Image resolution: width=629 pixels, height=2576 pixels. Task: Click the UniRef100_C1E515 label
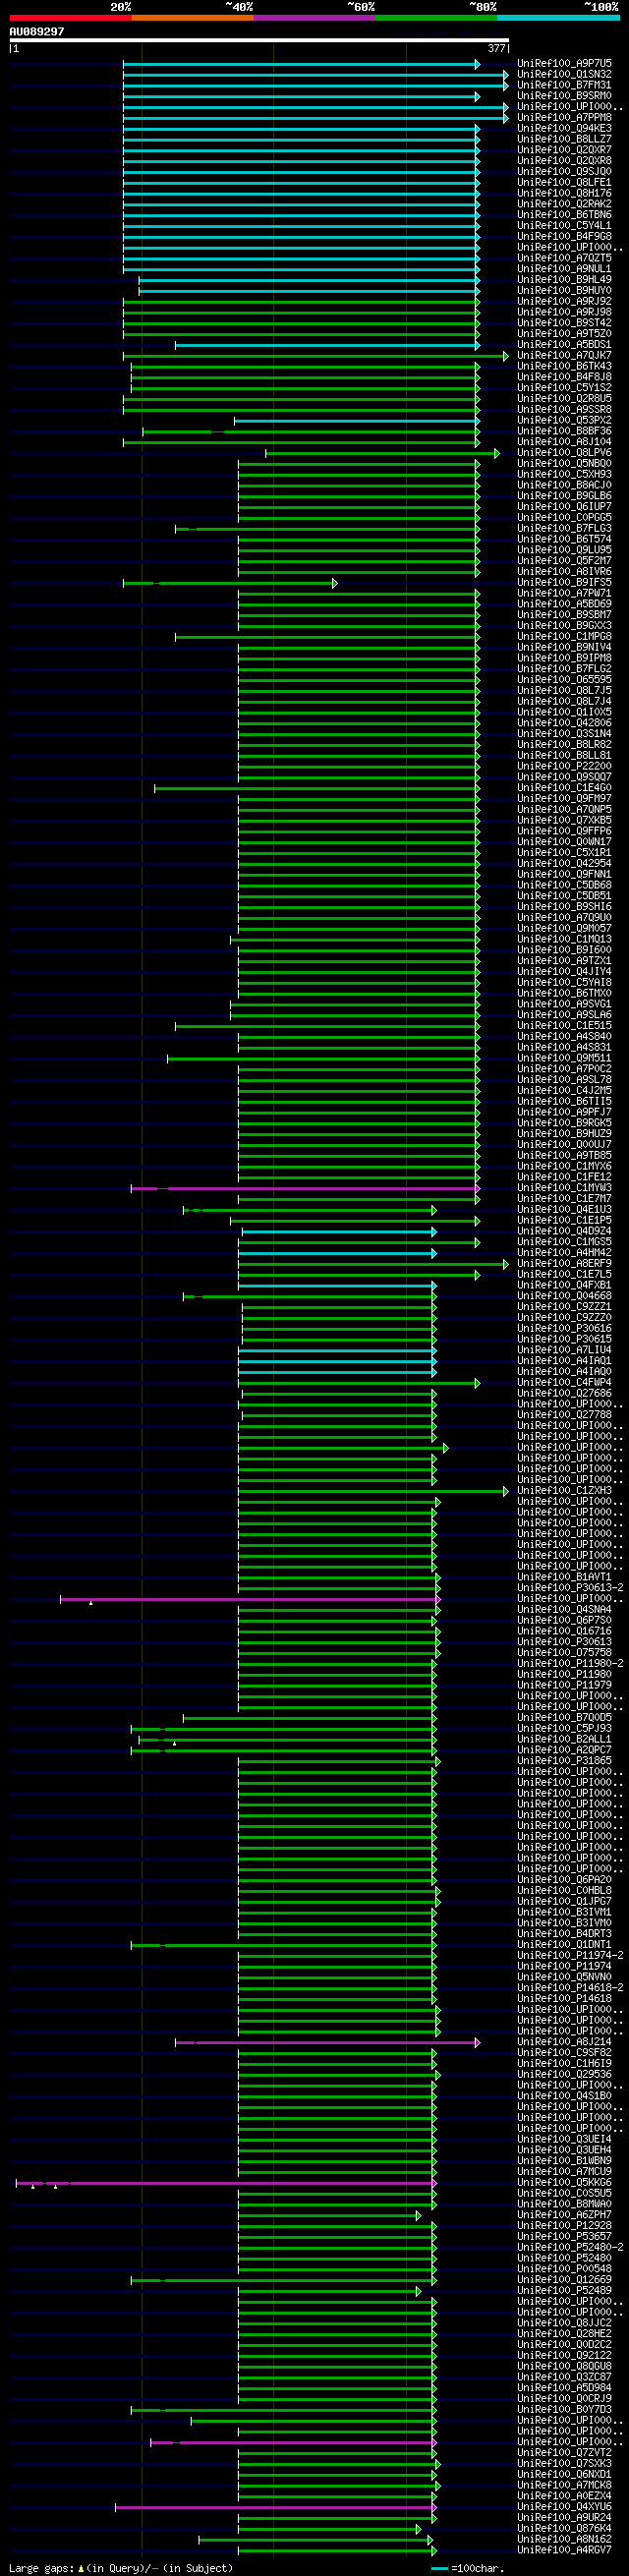click(x=564, y=1026)
